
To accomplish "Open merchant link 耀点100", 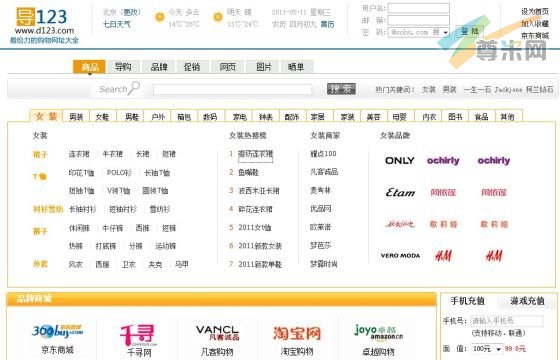I will 323,154.
